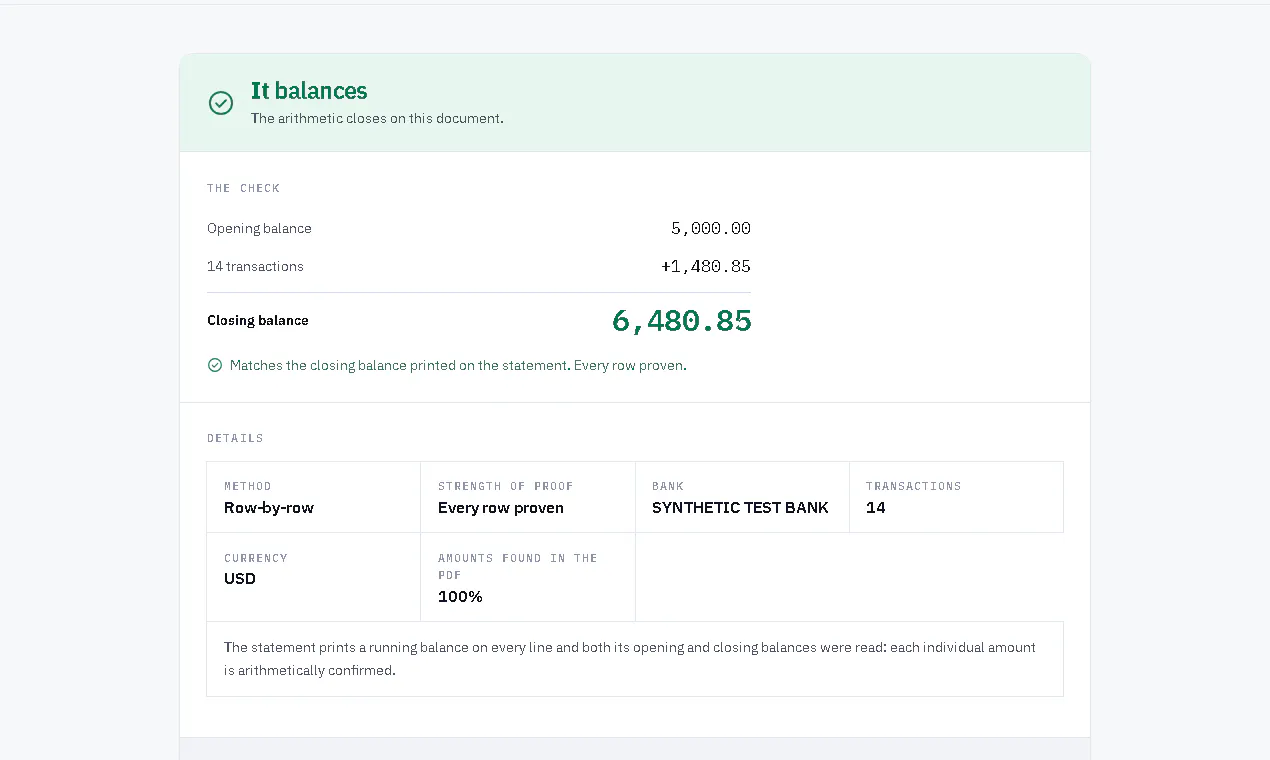Select SYNTHETIC TEST BANK
Image resolution: width=1270 pixels, height=760 pixels.
[x=740, y=508]
